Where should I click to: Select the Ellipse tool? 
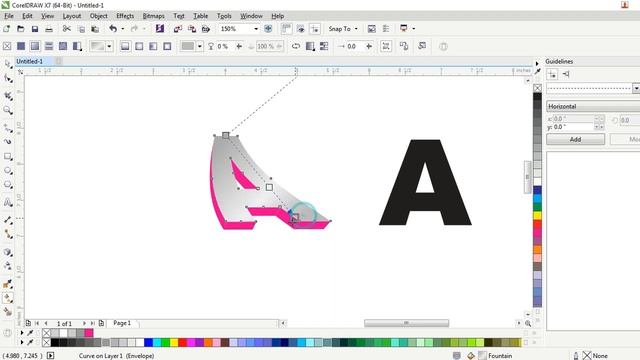[8, 171]
